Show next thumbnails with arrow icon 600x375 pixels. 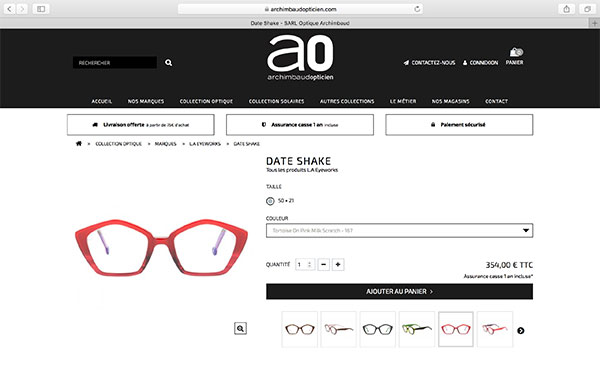(520, 331)
